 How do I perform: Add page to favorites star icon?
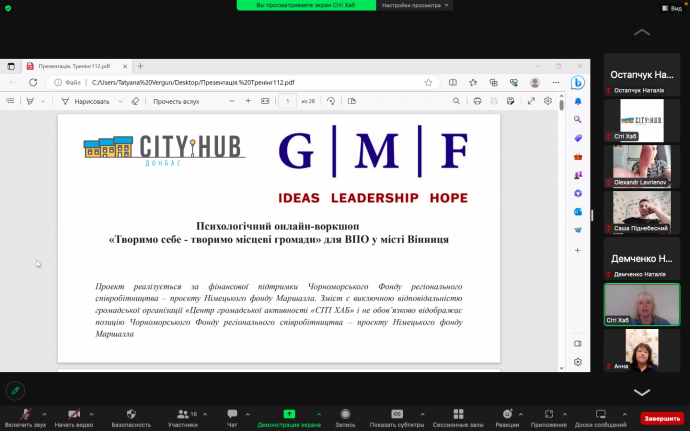coord(428,82)
